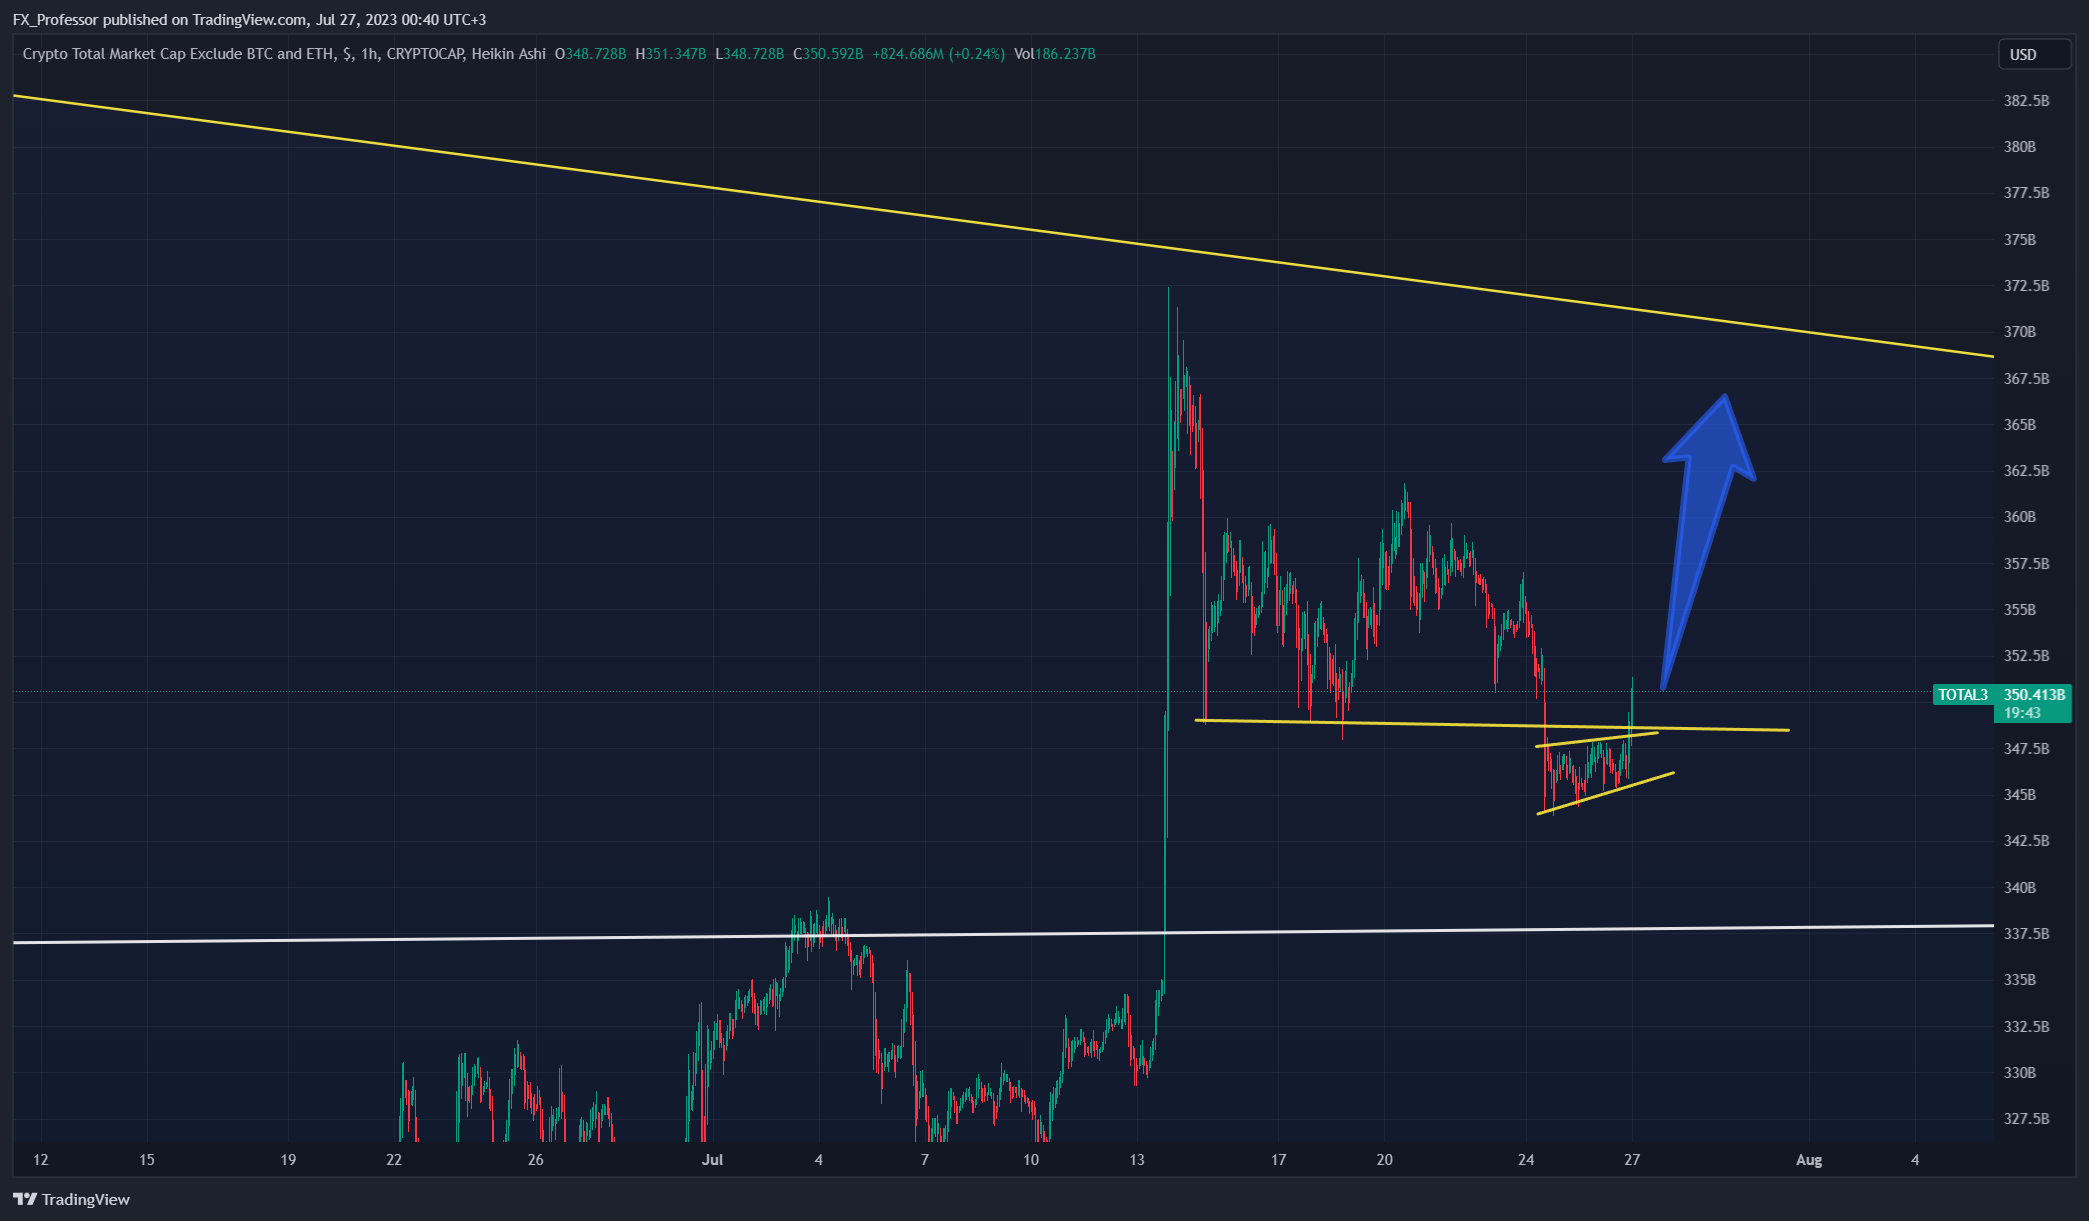Click the 360B price axis label
The width and height of the screenshot is (2089, 1221).
pos(2019,517)
